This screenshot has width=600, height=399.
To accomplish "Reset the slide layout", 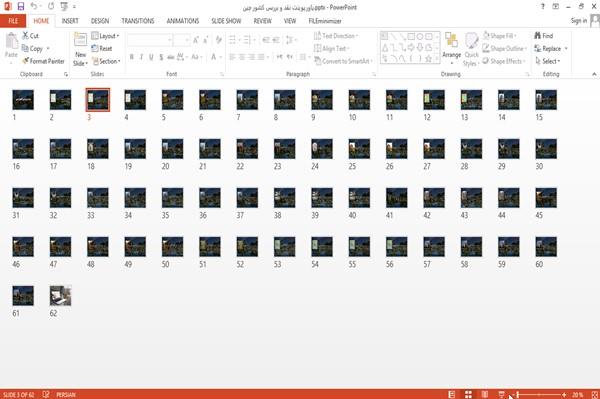I will tap(102, 49).
